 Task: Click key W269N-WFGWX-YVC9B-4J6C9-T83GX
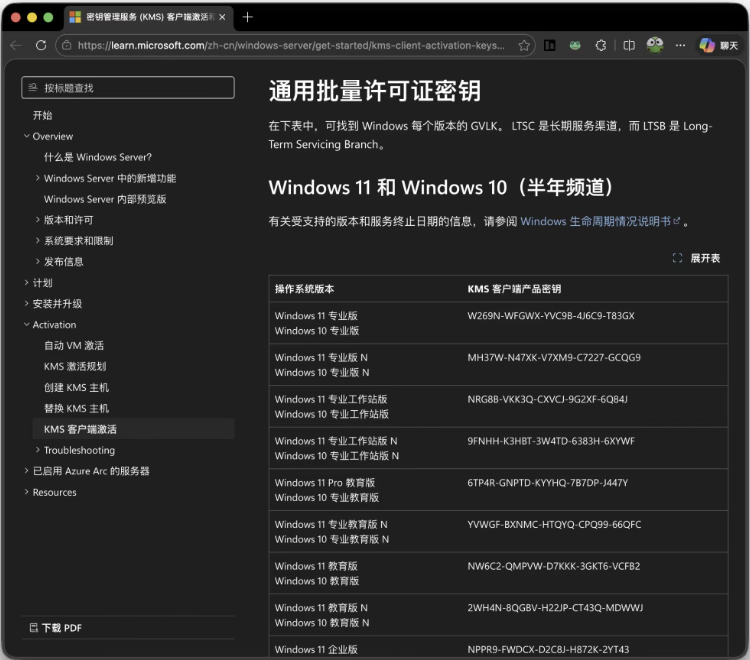tap(551, 316)
